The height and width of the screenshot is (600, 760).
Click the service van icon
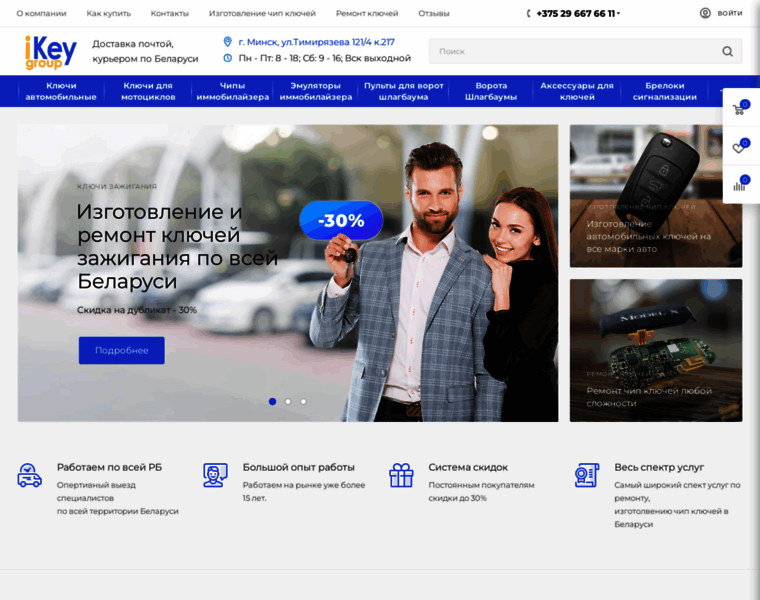pyautogui.click(x=30, y=475)
